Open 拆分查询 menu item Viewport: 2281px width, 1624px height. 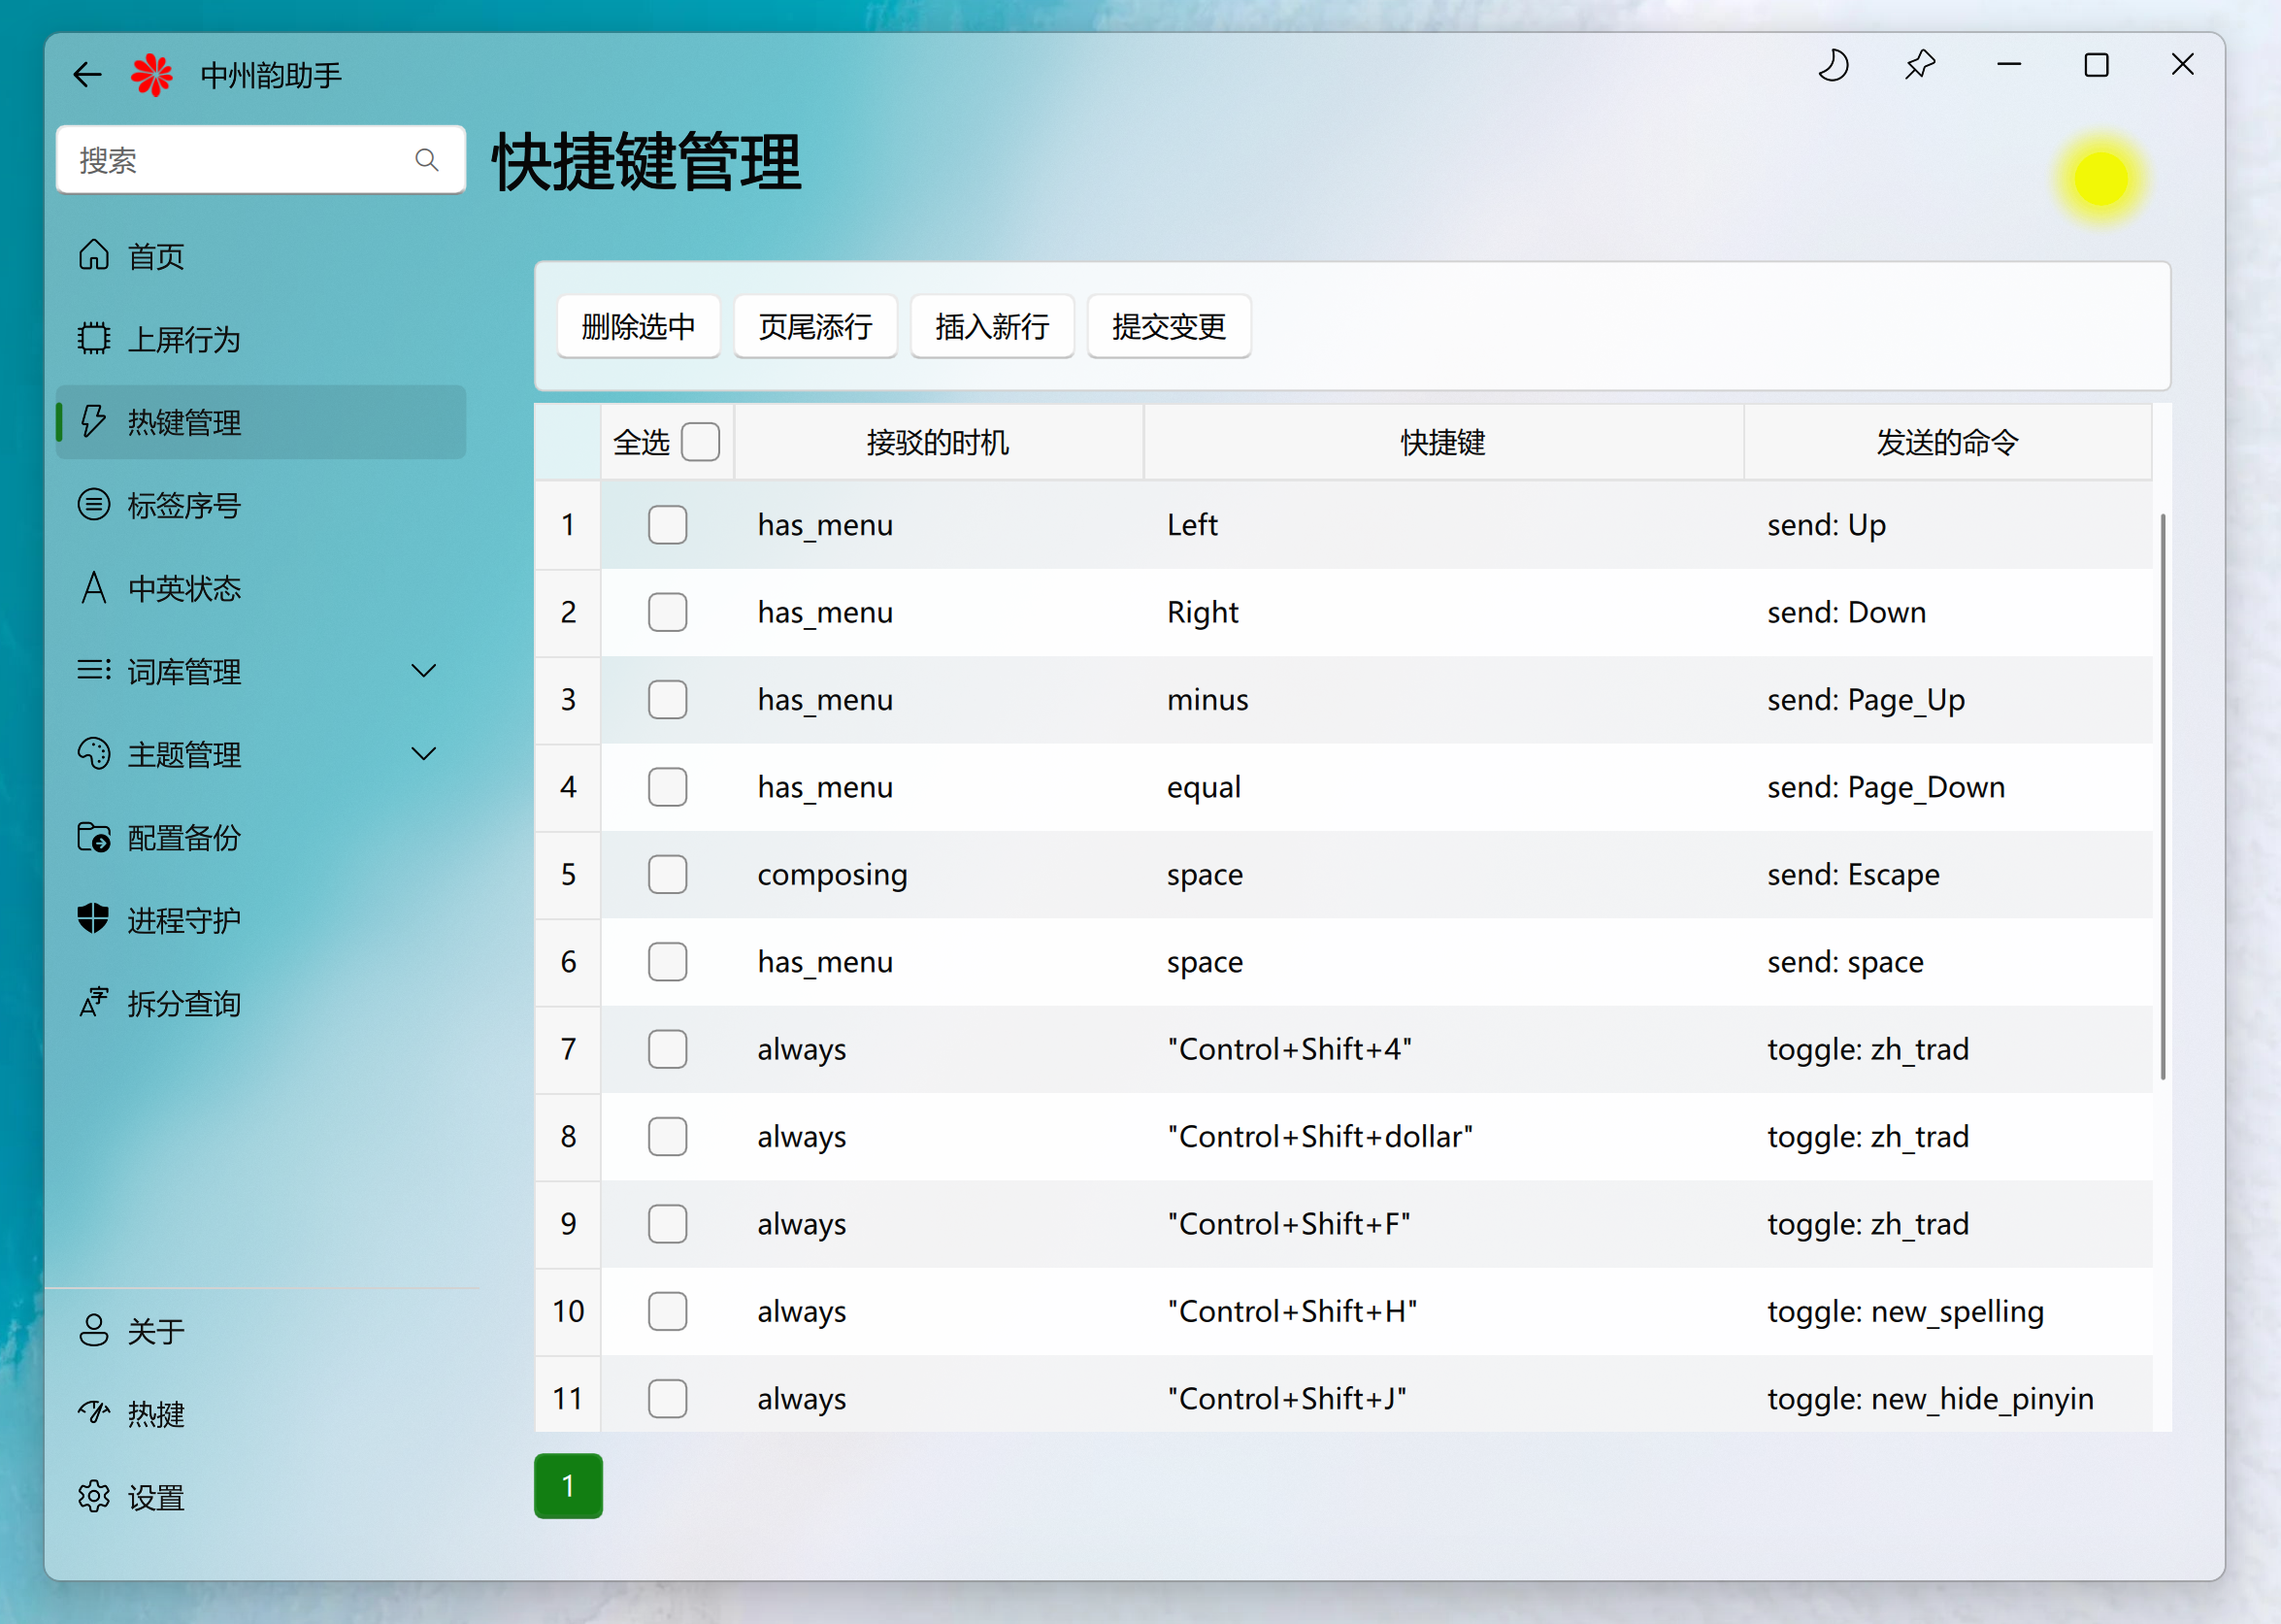[x=184, y=1003]
